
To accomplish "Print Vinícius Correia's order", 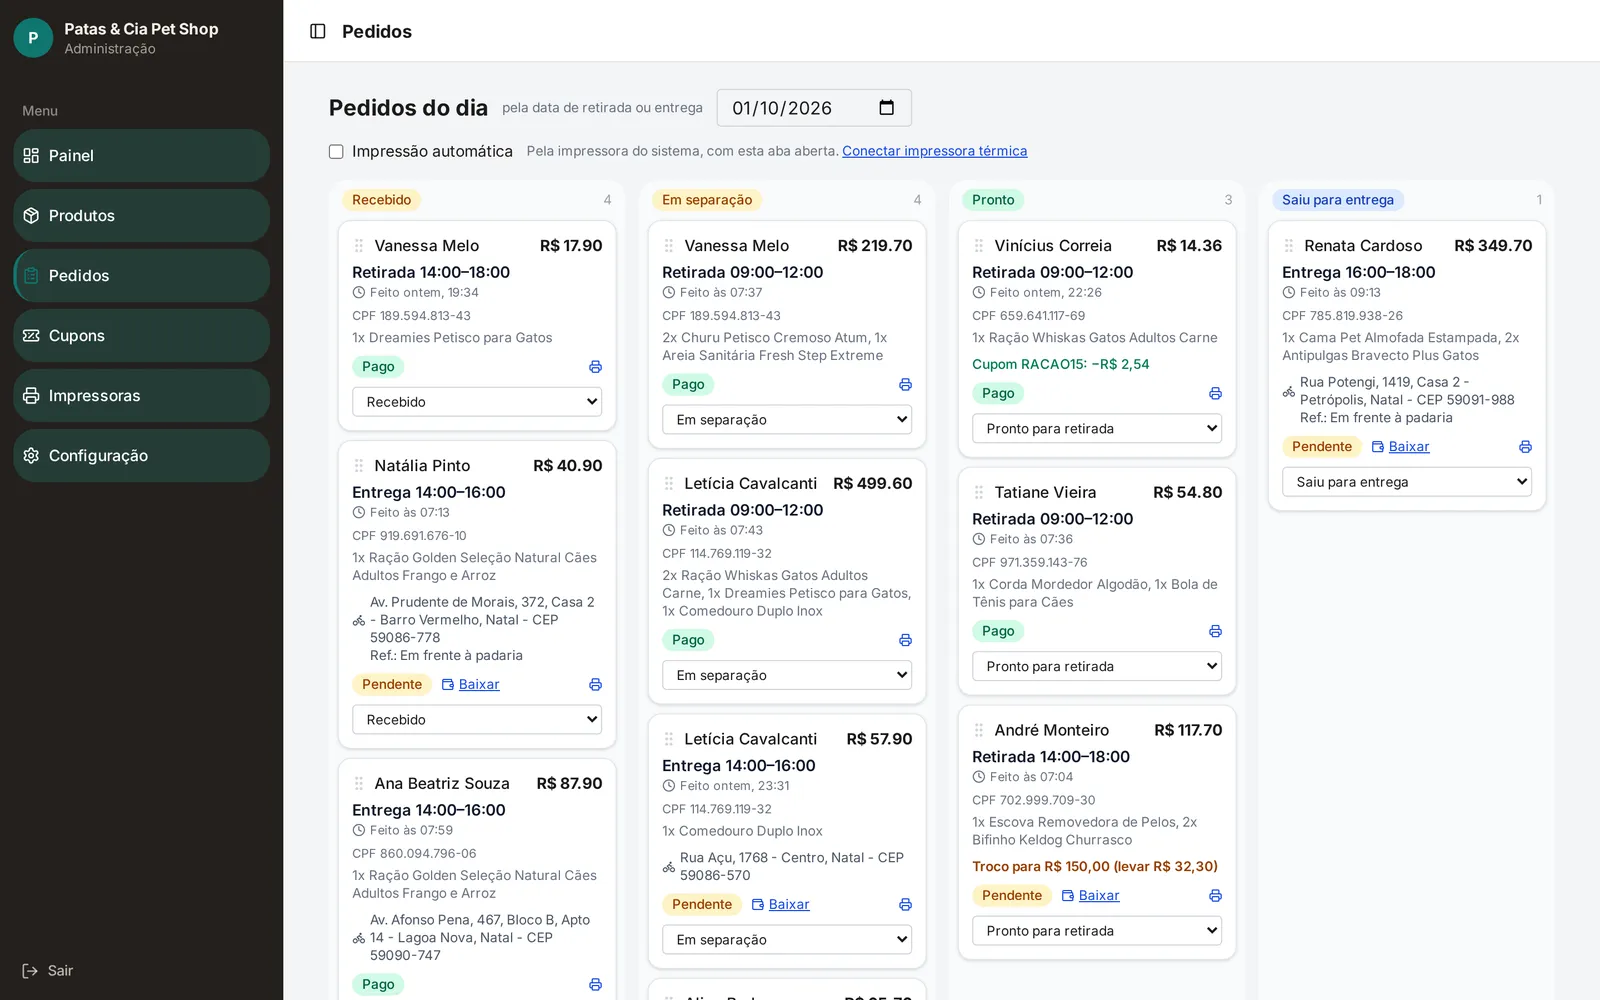I will pos(1215,394).
